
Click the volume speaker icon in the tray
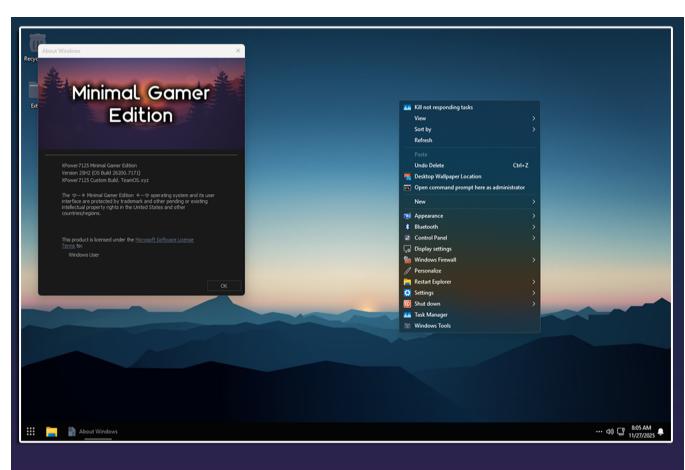coord(610,432)
